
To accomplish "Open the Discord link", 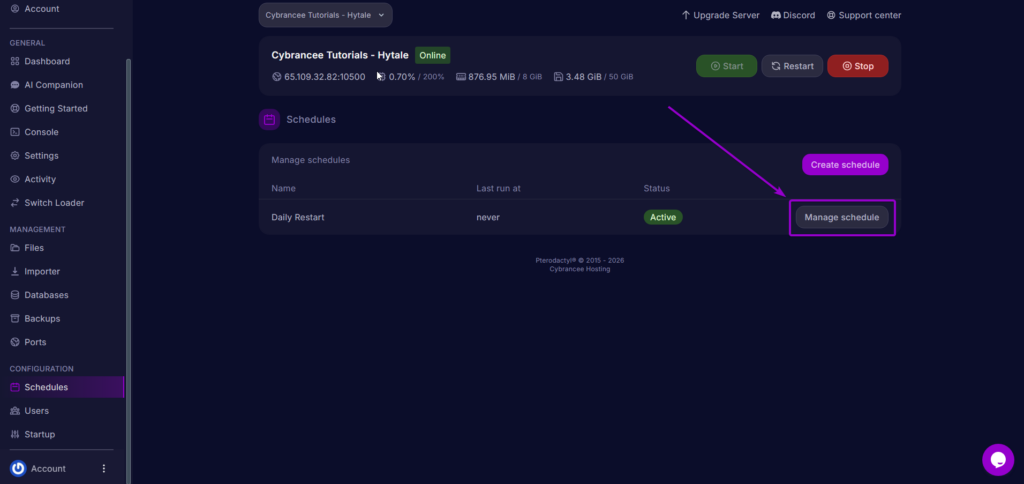I will coord(793,15).
